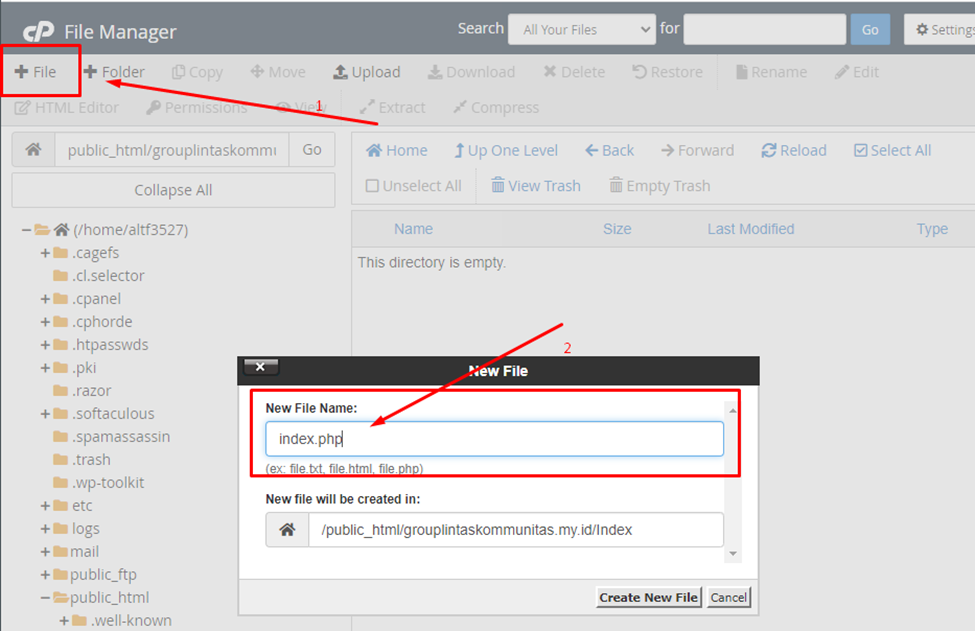975x631 pixels.
Task: Navigate Forward in the file pane
Action: click(697, 150)
